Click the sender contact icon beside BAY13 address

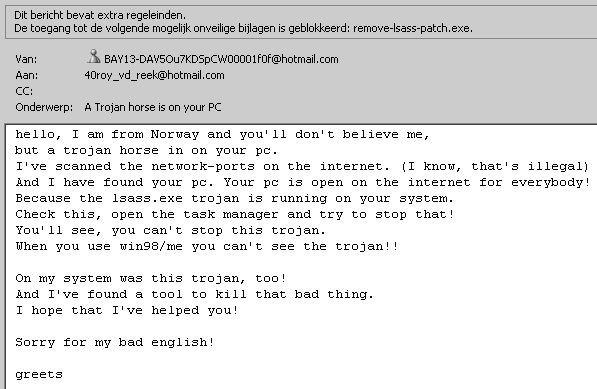click(x=94, y=57)
